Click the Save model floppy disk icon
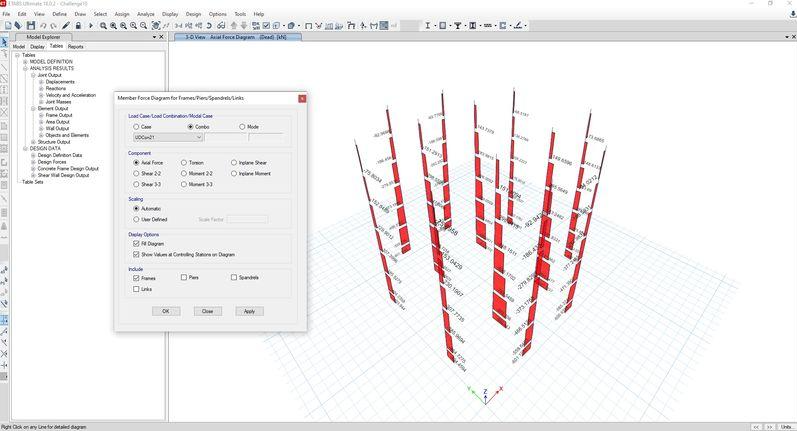The height and width of the screenshot is (431, 797). (x=31, y=25)
